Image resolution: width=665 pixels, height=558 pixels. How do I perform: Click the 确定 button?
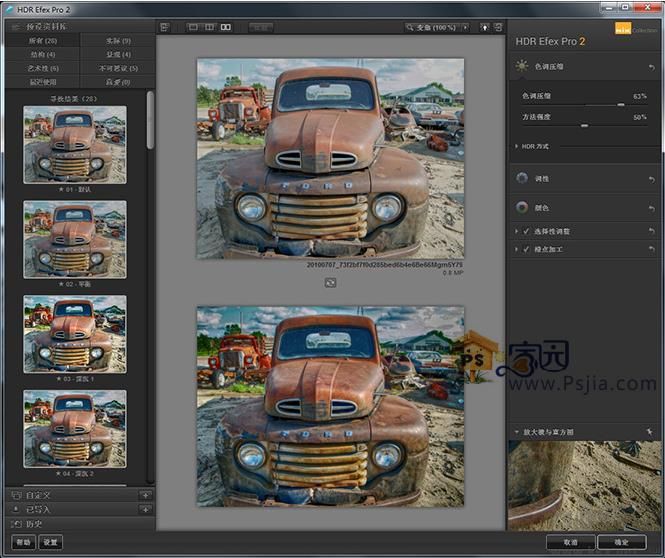pos(621,542)
